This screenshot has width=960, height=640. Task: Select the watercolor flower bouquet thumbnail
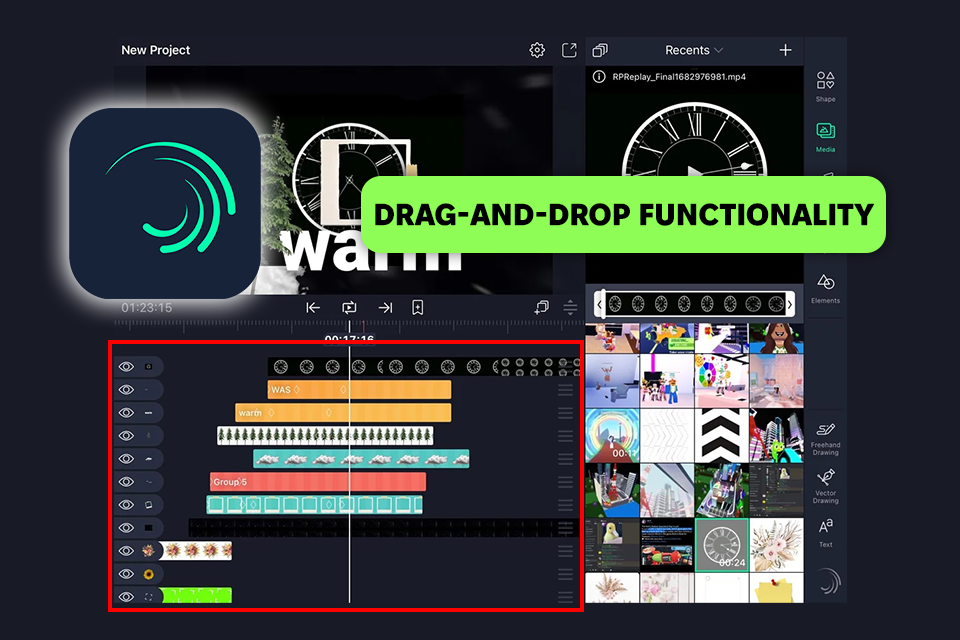(776, 545)
